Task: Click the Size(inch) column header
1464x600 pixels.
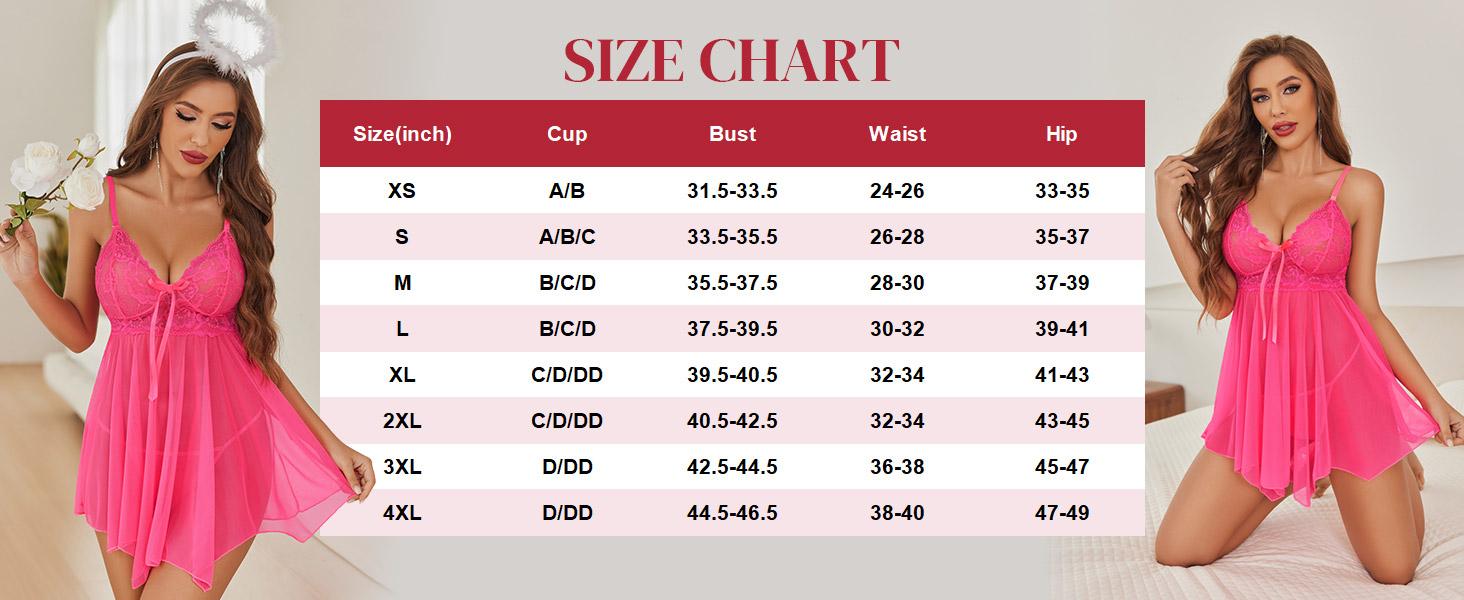Action: point(402,134)
